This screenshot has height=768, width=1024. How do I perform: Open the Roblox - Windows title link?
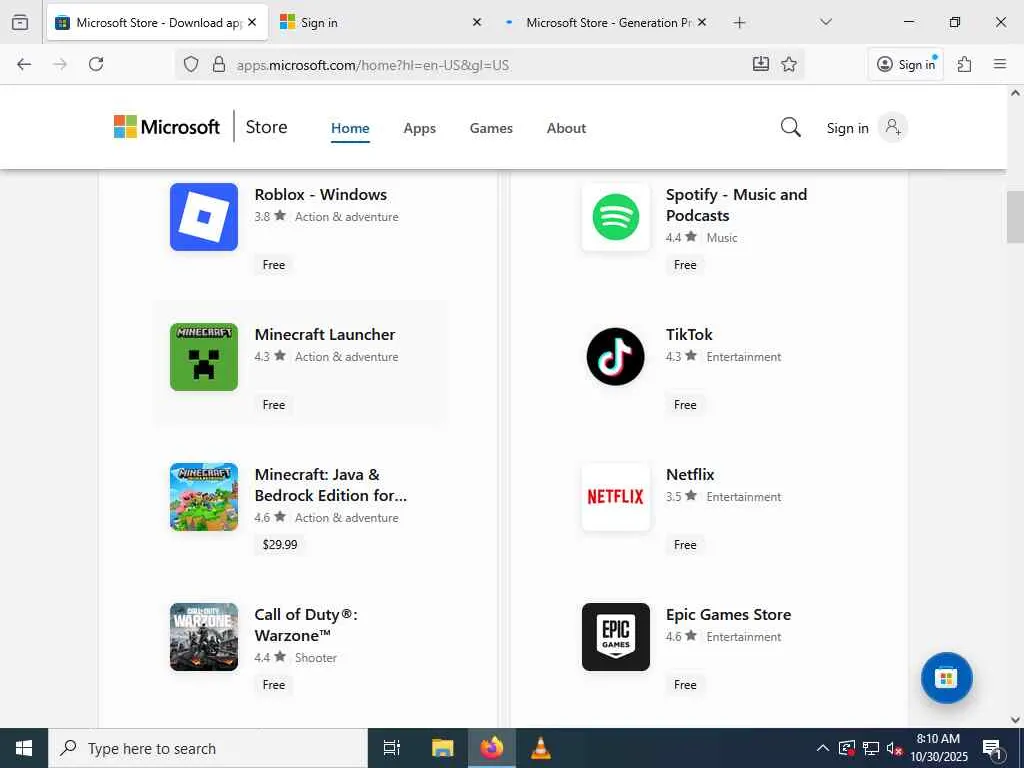[x=321, y=195]
